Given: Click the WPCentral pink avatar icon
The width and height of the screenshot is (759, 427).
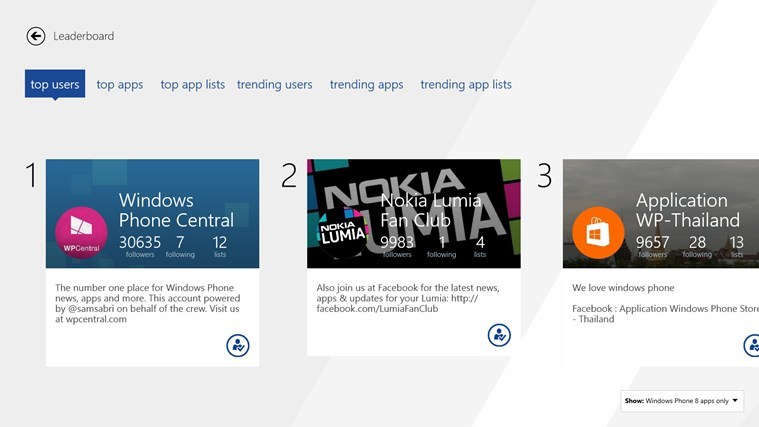Looking at the screenshot, I should 81,232.
